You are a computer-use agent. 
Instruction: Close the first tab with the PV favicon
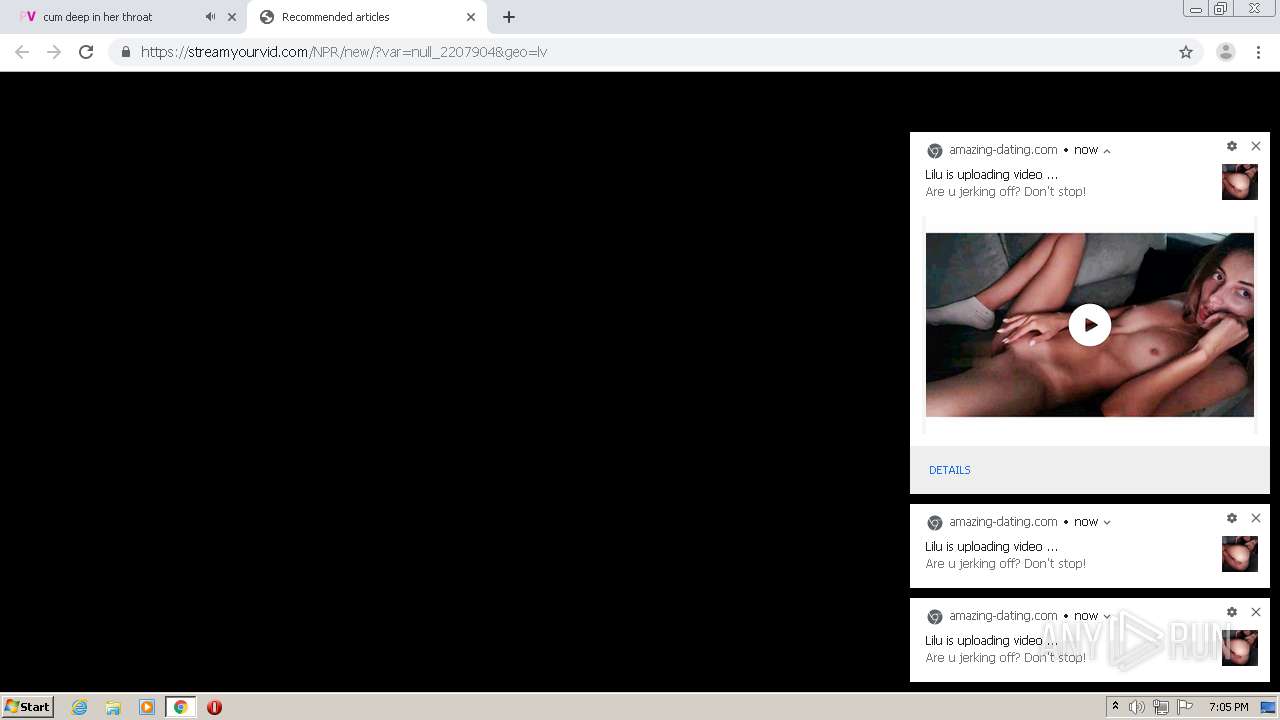pos(232,17)
